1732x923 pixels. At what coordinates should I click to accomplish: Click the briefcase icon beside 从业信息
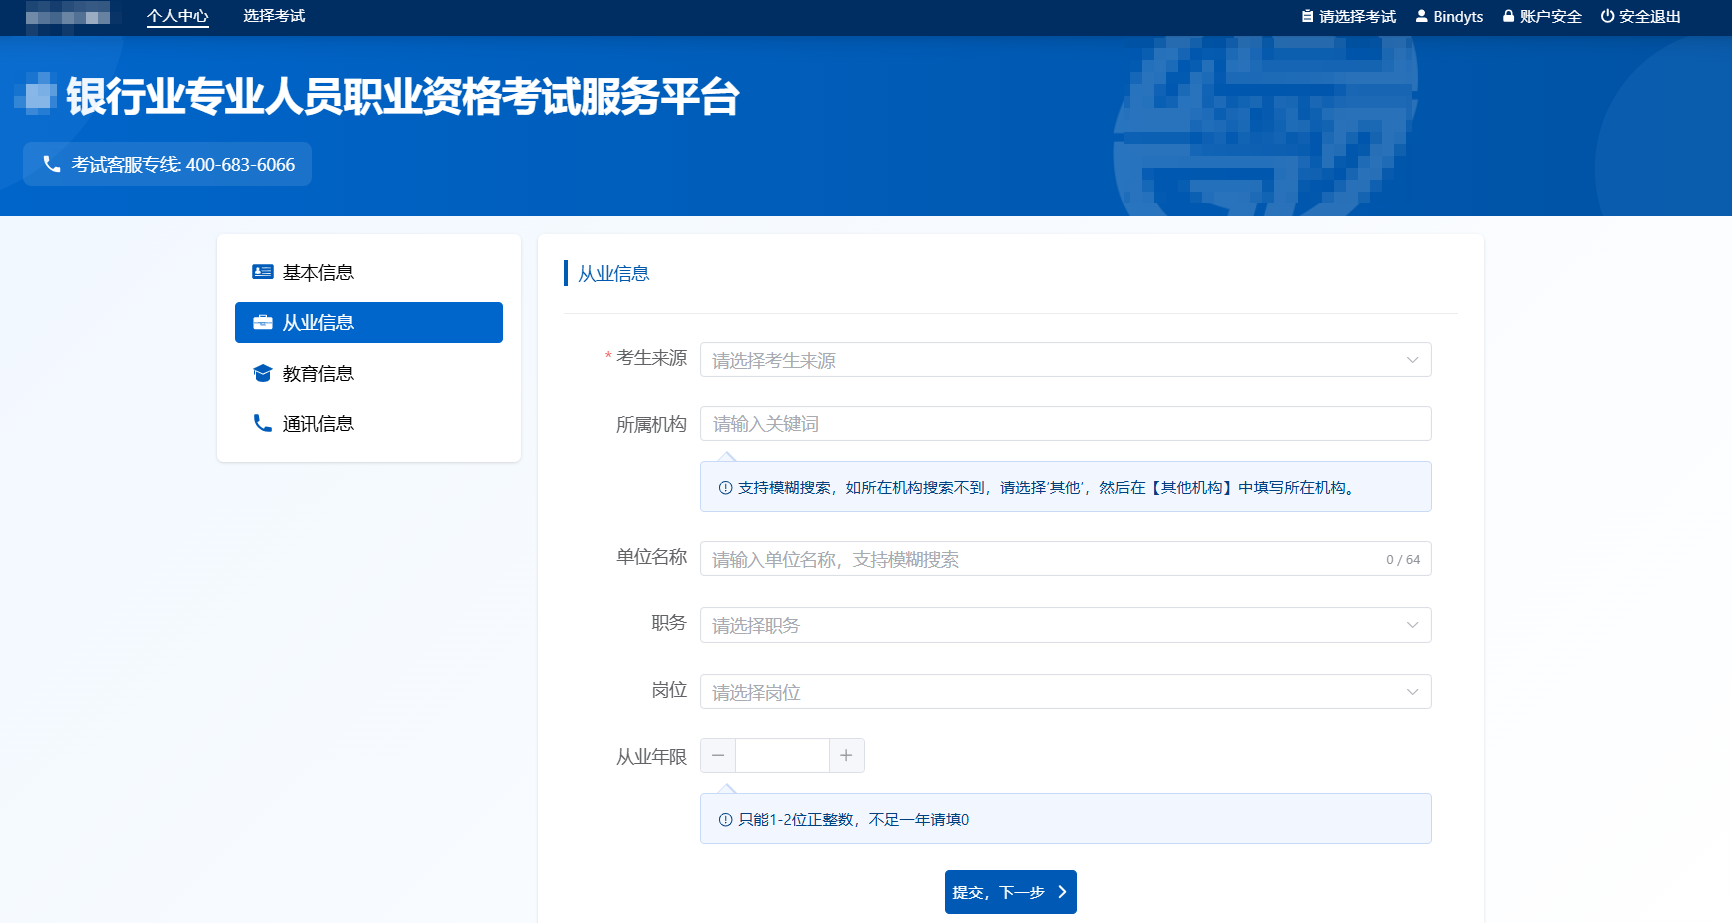pyautogui.click(x=263, y=322)
